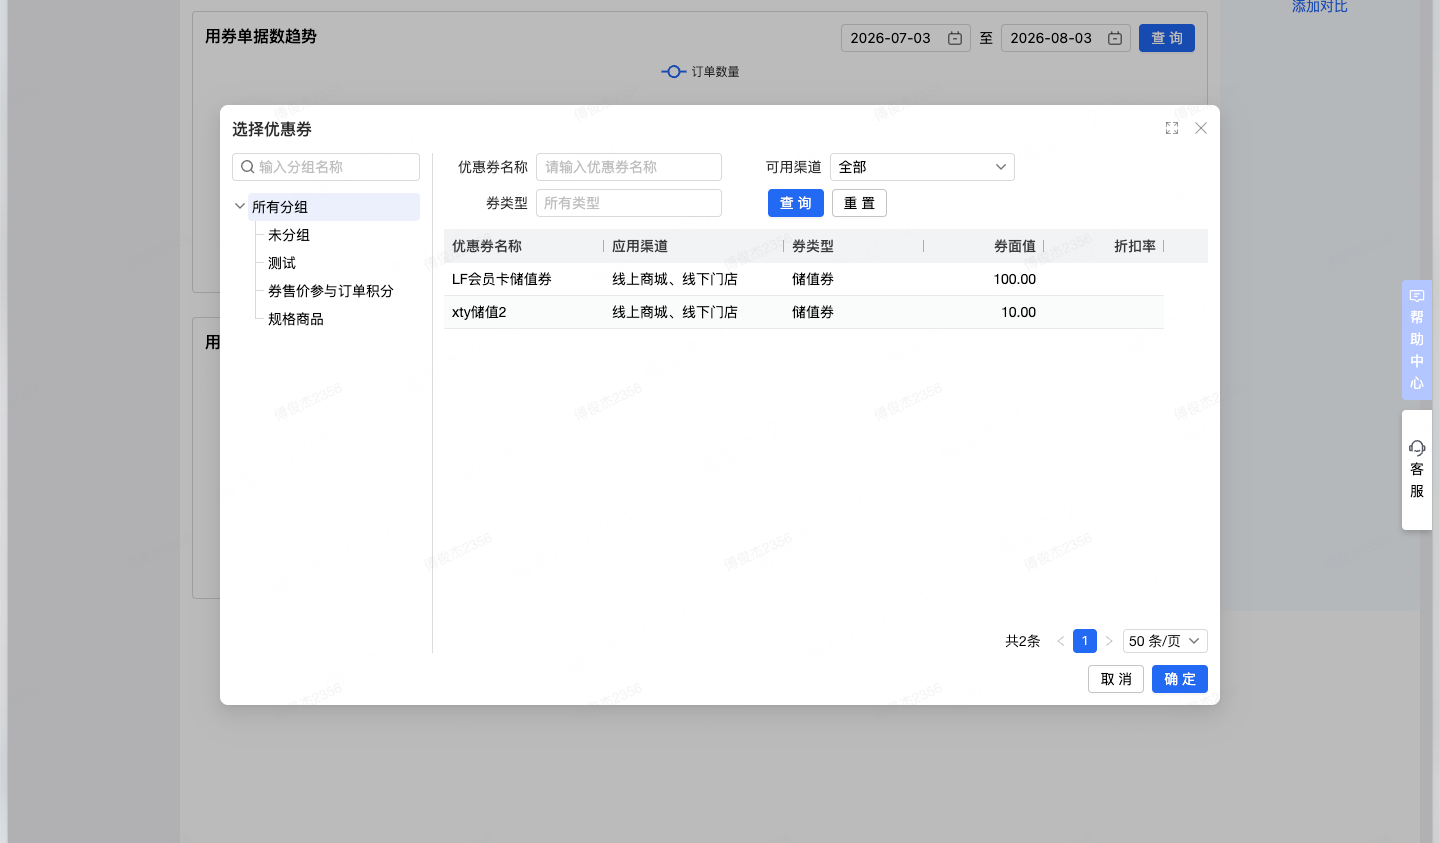The width and height of the screenshot is (1440, 843).
Task: Select page 1 in pagination
Action: coord(1085,641)
